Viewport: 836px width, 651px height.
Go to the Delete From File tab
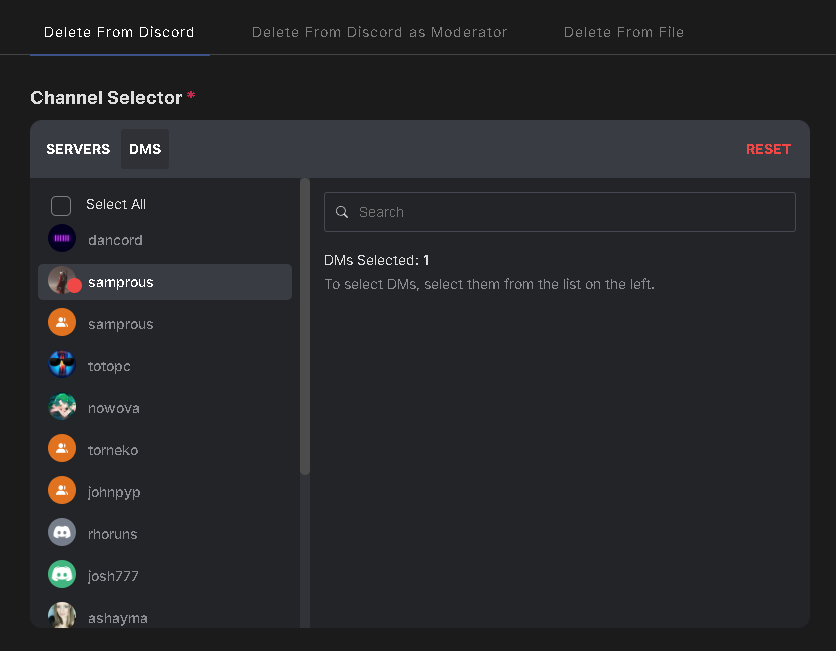point(624,33)
